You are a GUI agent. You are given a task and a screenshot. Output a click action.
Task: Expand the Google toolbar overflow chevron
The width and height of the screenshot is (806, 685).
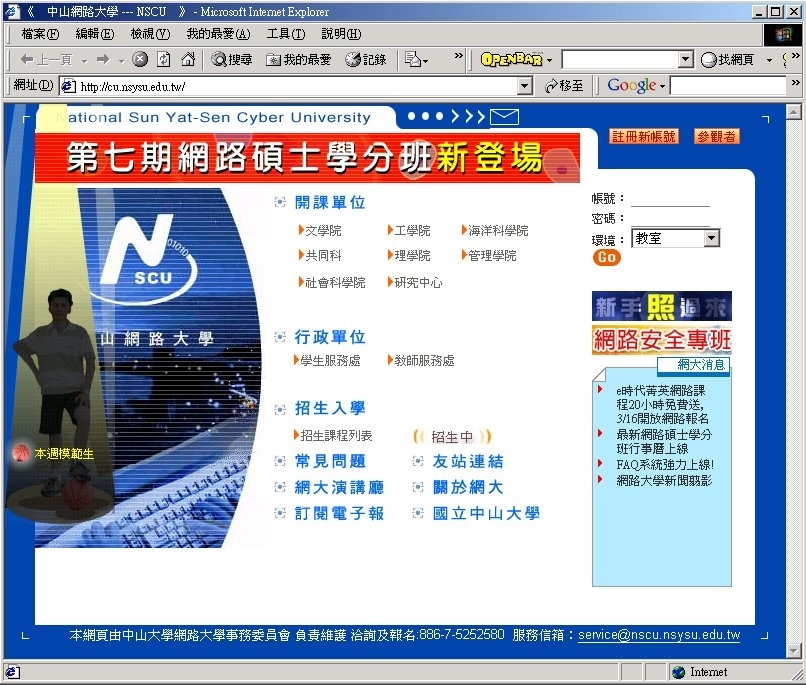pyautogui.click(x=796, y=82)
